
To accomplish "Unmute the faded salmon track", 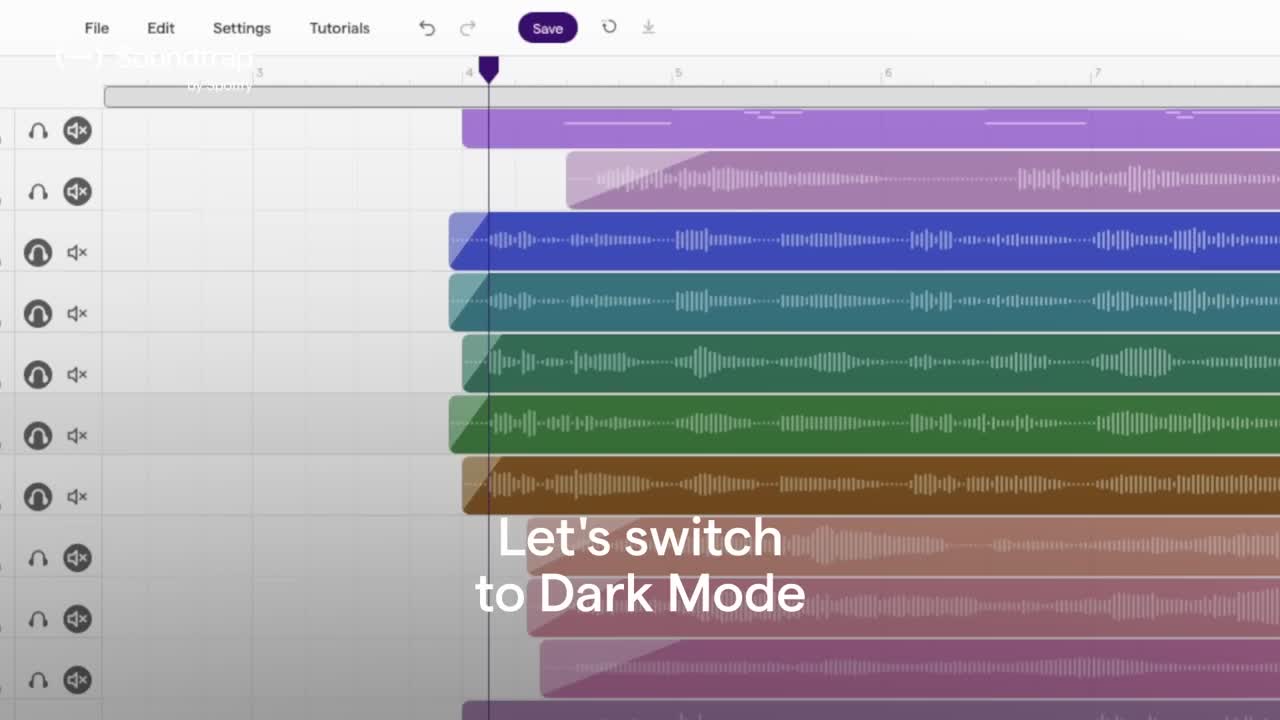I will [78, 557].
